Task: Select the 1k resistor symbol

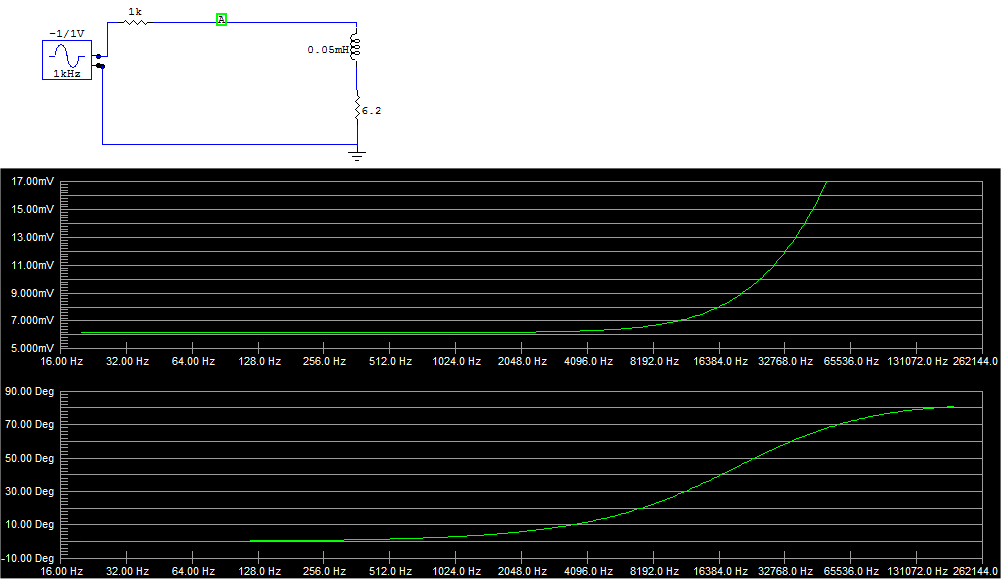Action: point(135,22)
